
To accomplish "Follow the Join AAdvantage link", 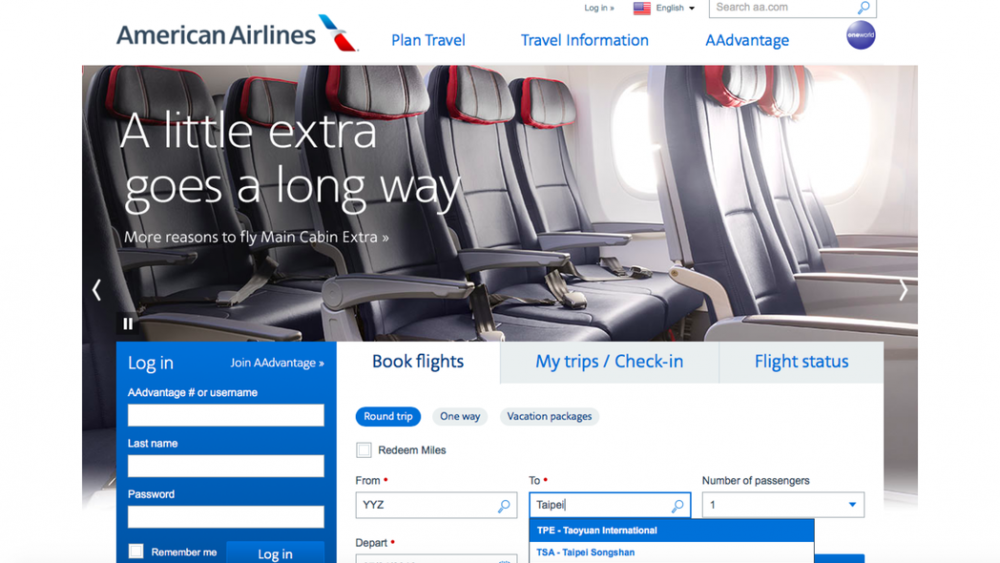I will coord(277,363).
